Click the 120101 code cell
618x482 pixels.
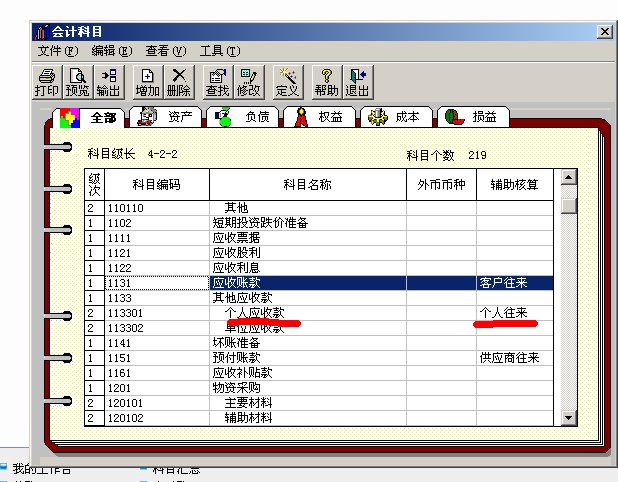[157, 403]
